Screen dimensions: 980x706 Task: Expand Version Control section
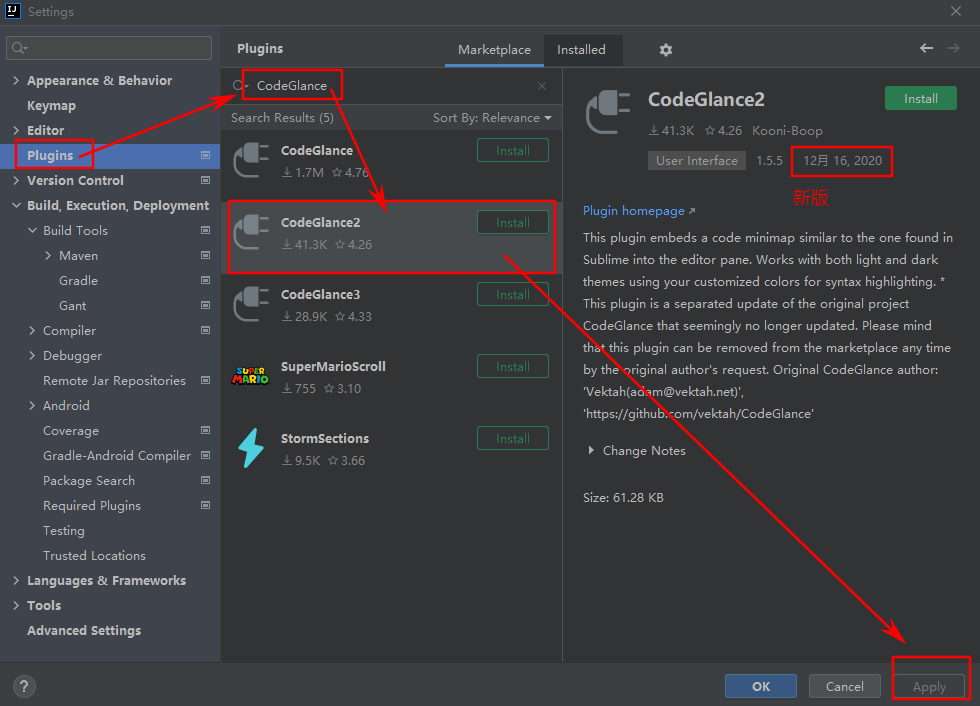pyautogui.click(x=16, y=180)
